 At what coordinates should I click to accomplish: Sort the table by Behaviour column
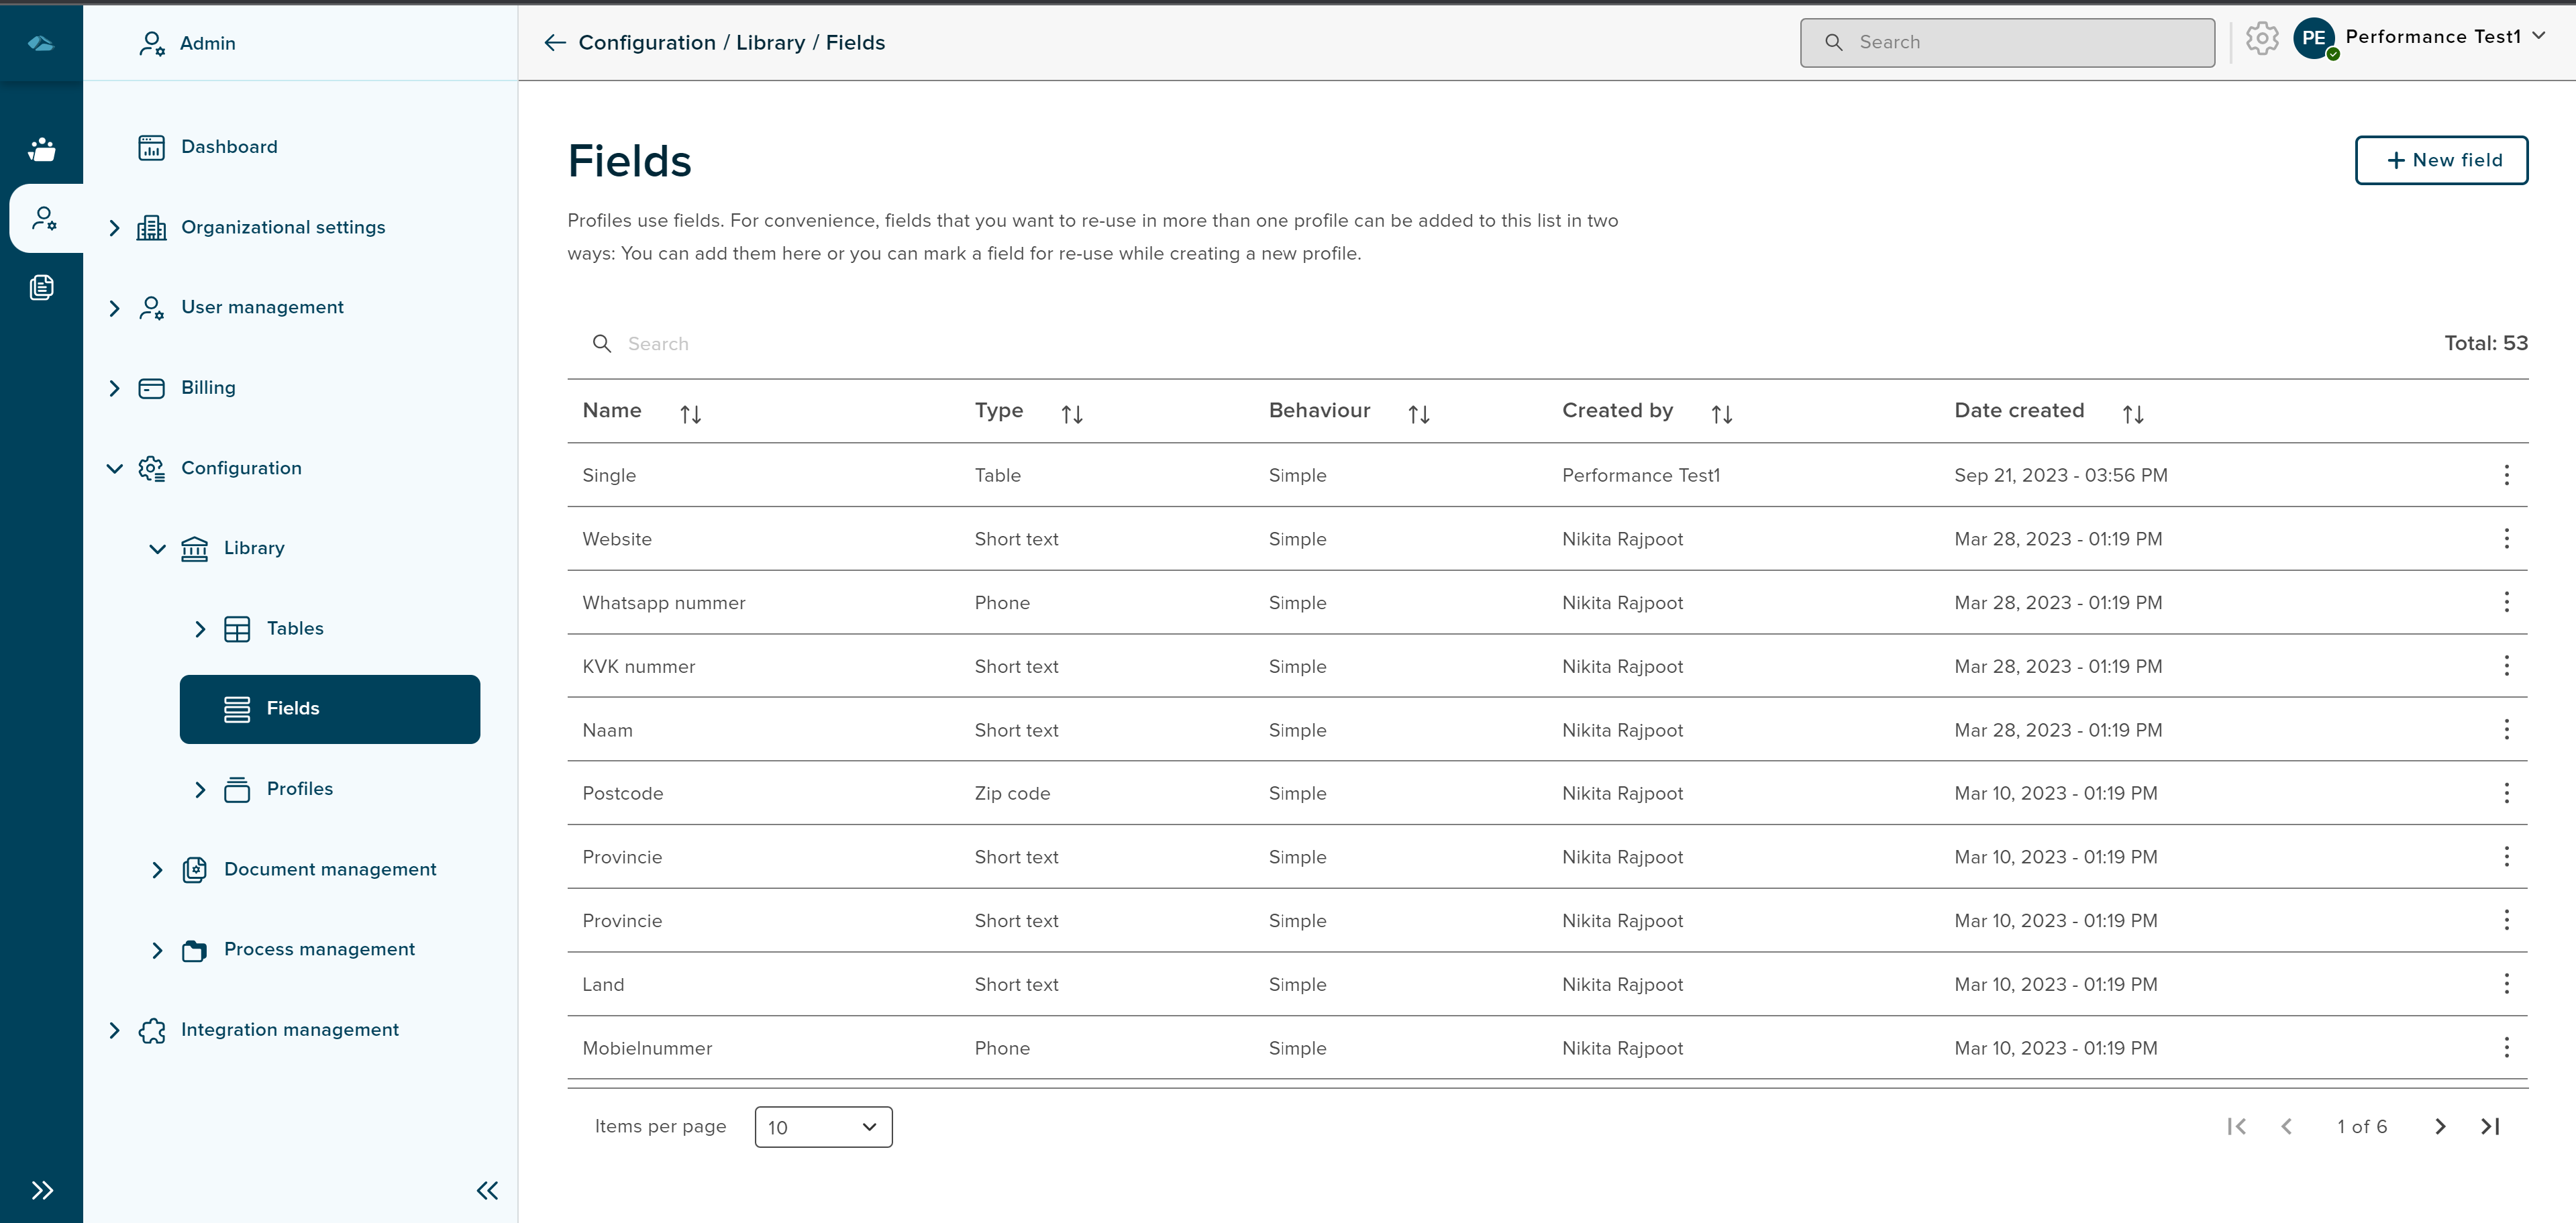pos(1418,414)
